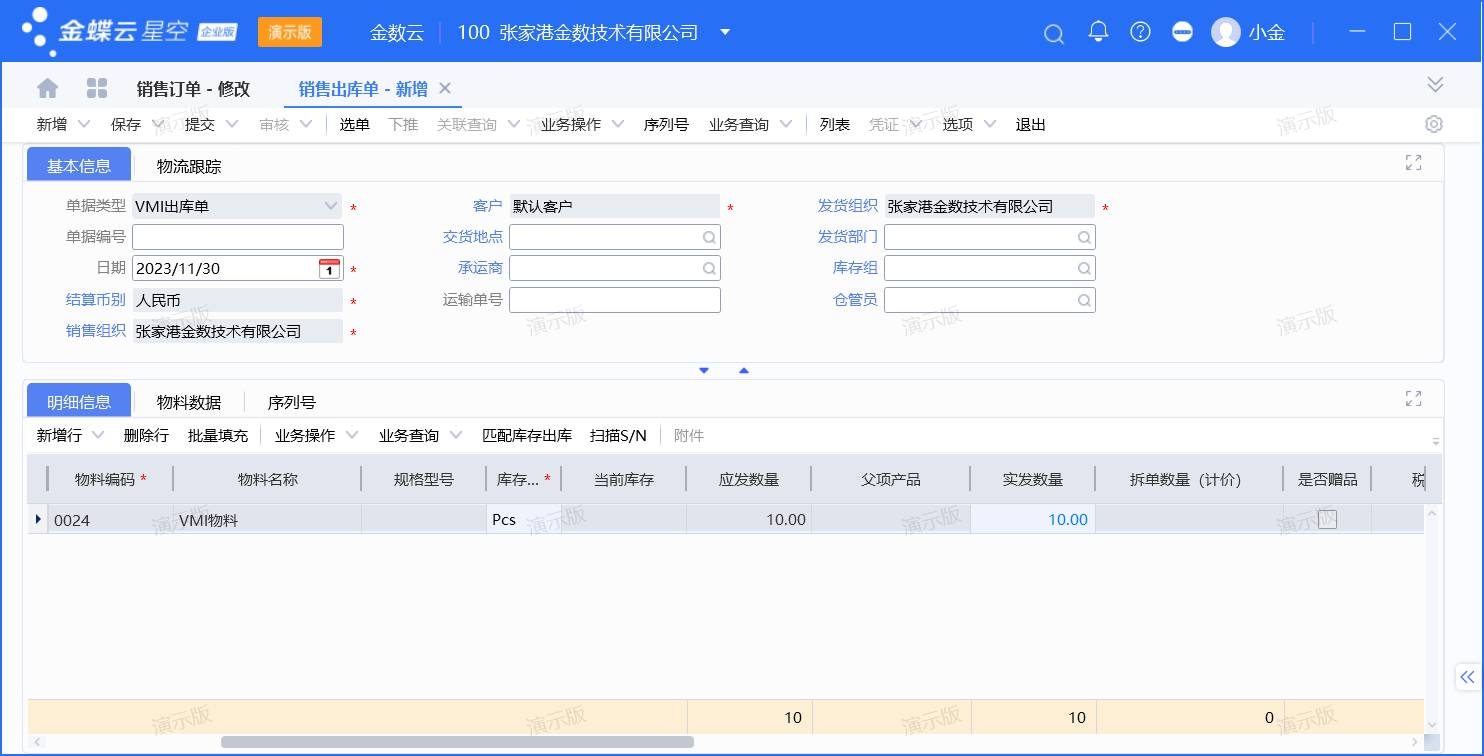Switch to 销售订单 - 修改 tab
The height and width of the screenshot is (756, 1484).
(193, 89)
